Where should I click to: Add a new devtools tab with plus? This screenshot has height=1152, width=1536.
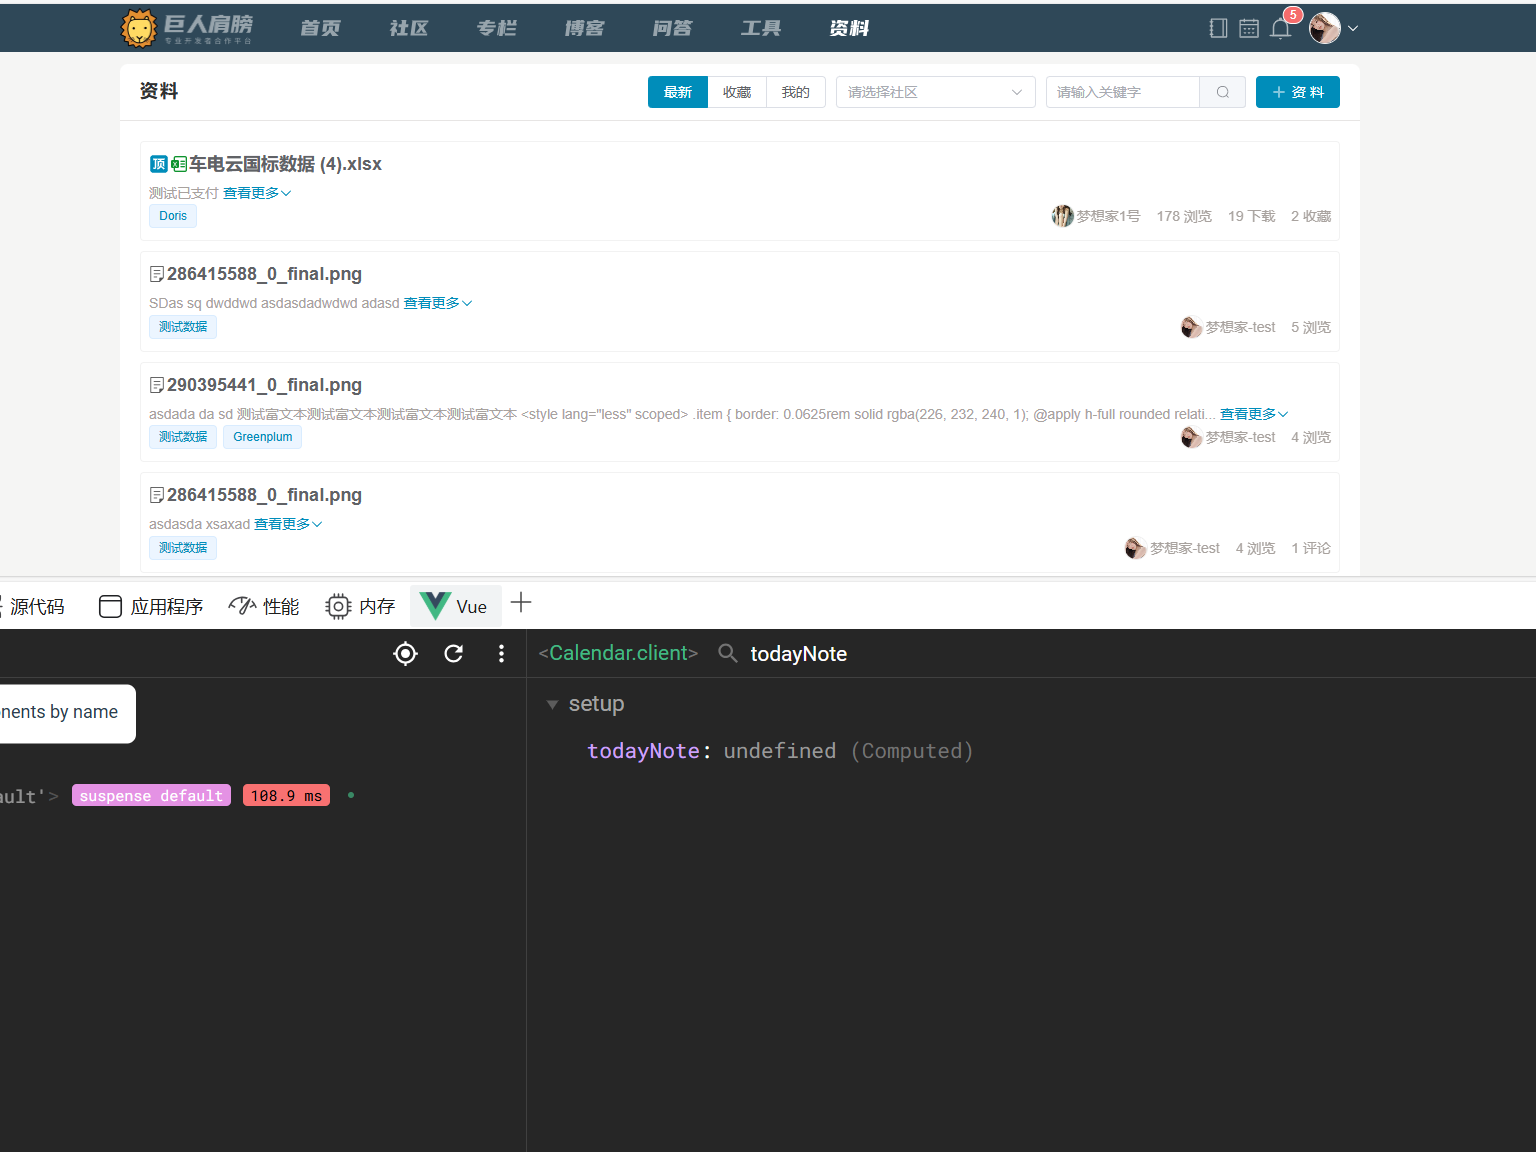pyautogui.click(x=521, y=603)
